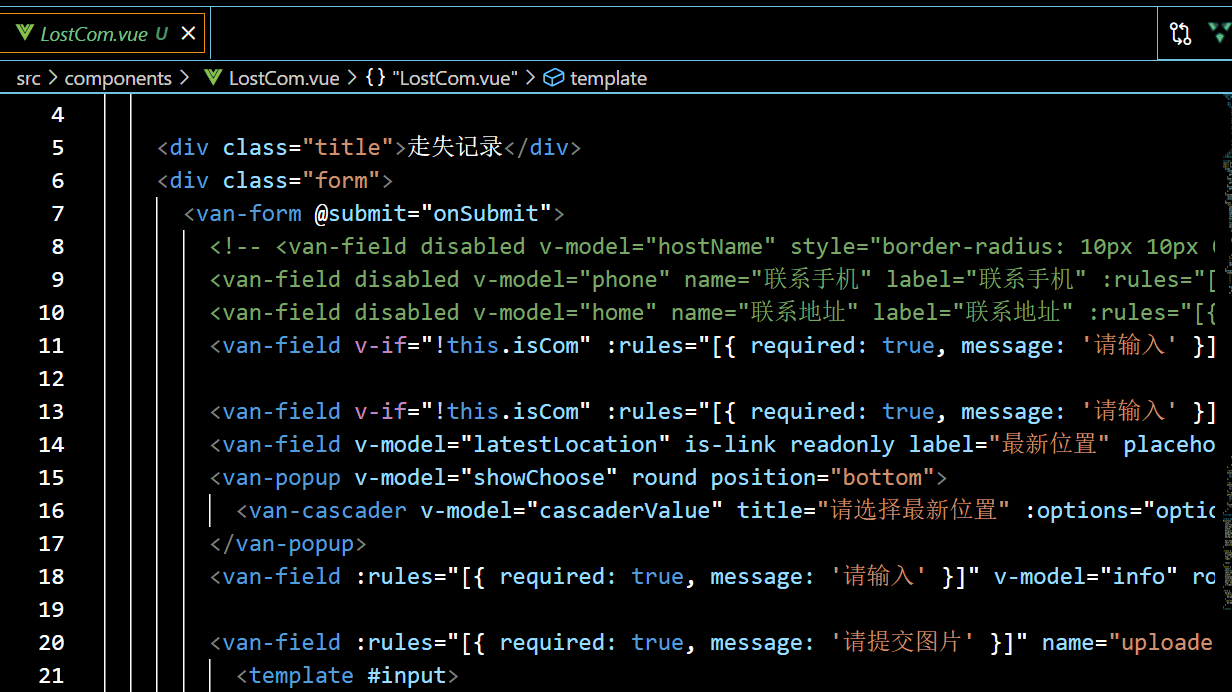Click the template breadcrumb label

pyautogui.click(x=608, y=78)
